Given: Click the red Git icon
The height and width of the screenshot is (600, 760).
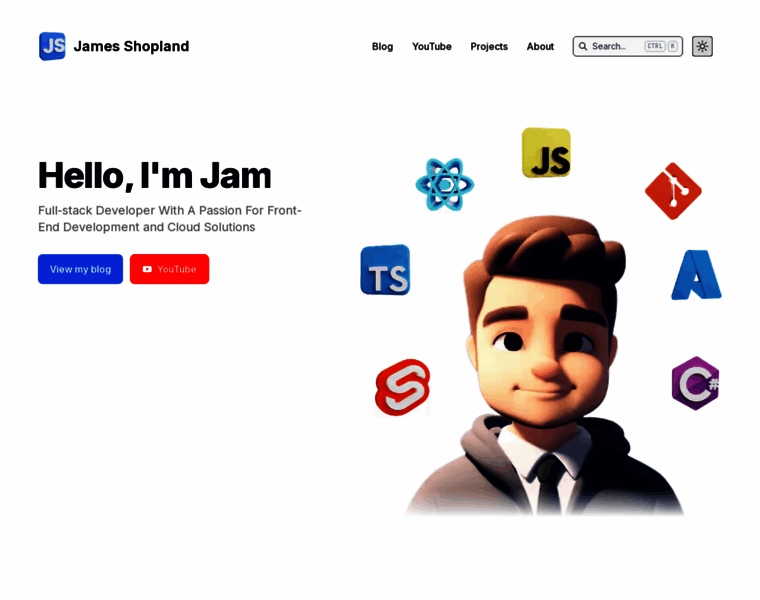Looking at the screenshot, I should pos(673,191).
